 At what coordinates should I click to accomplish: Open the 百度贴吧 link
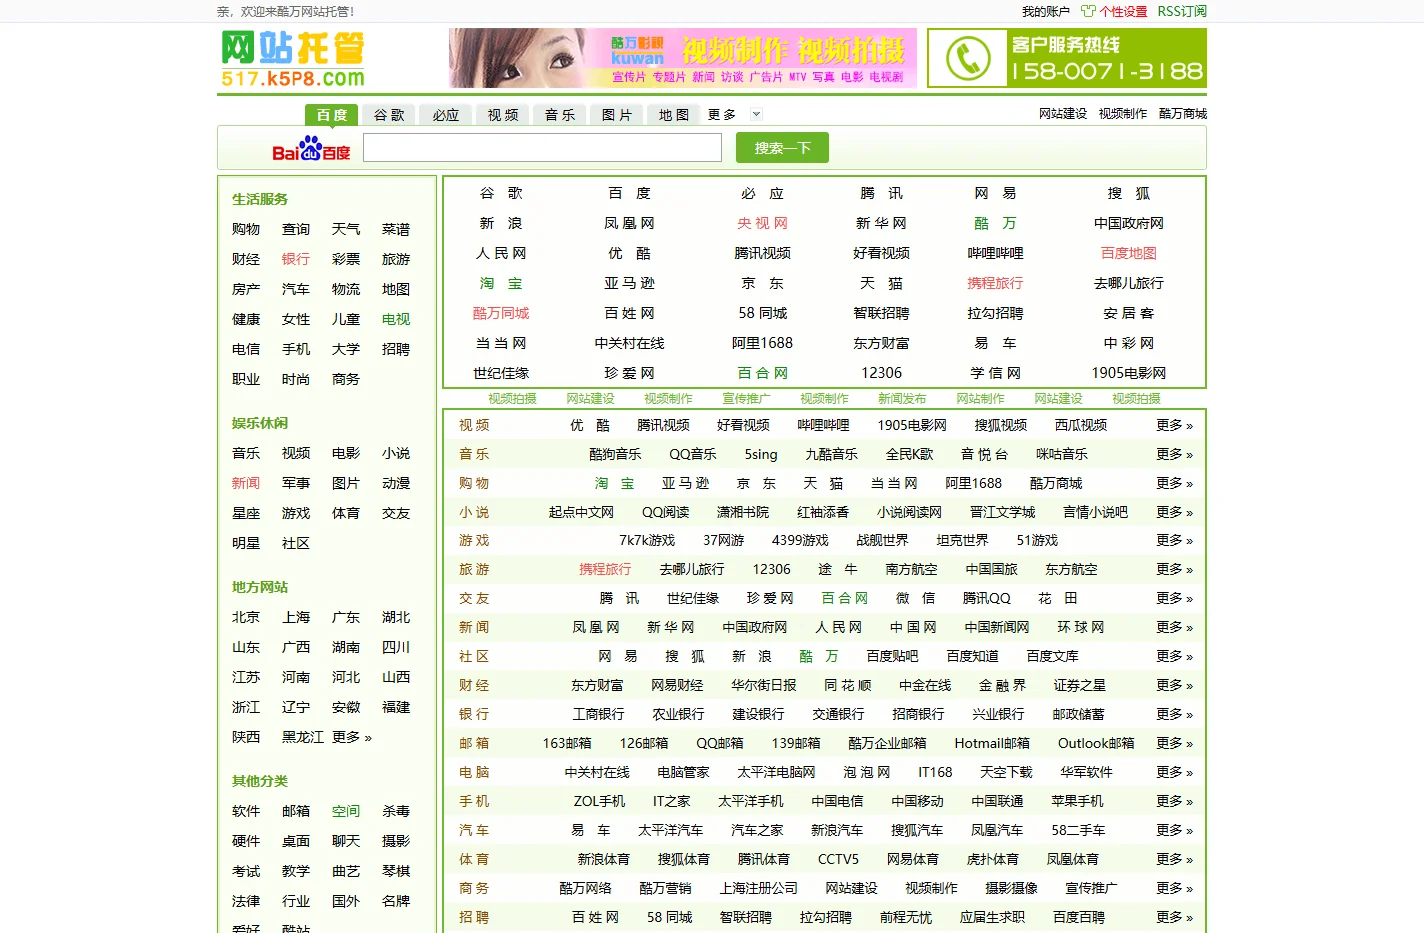tap(892, 656)
